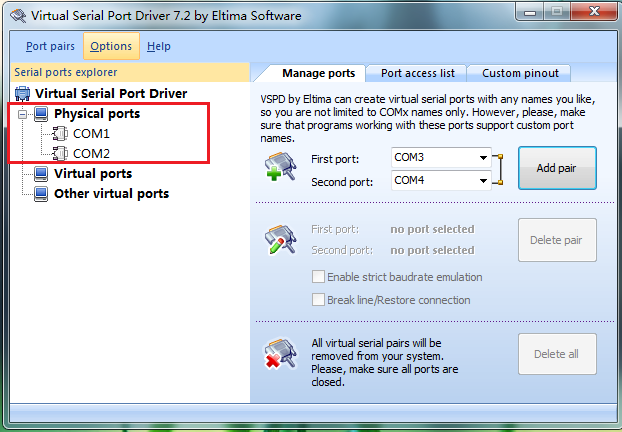Image resolution: width=622 pixels, height=432 pixels.
Task: Click the app icon in the title bar
Action: (18, 16)
